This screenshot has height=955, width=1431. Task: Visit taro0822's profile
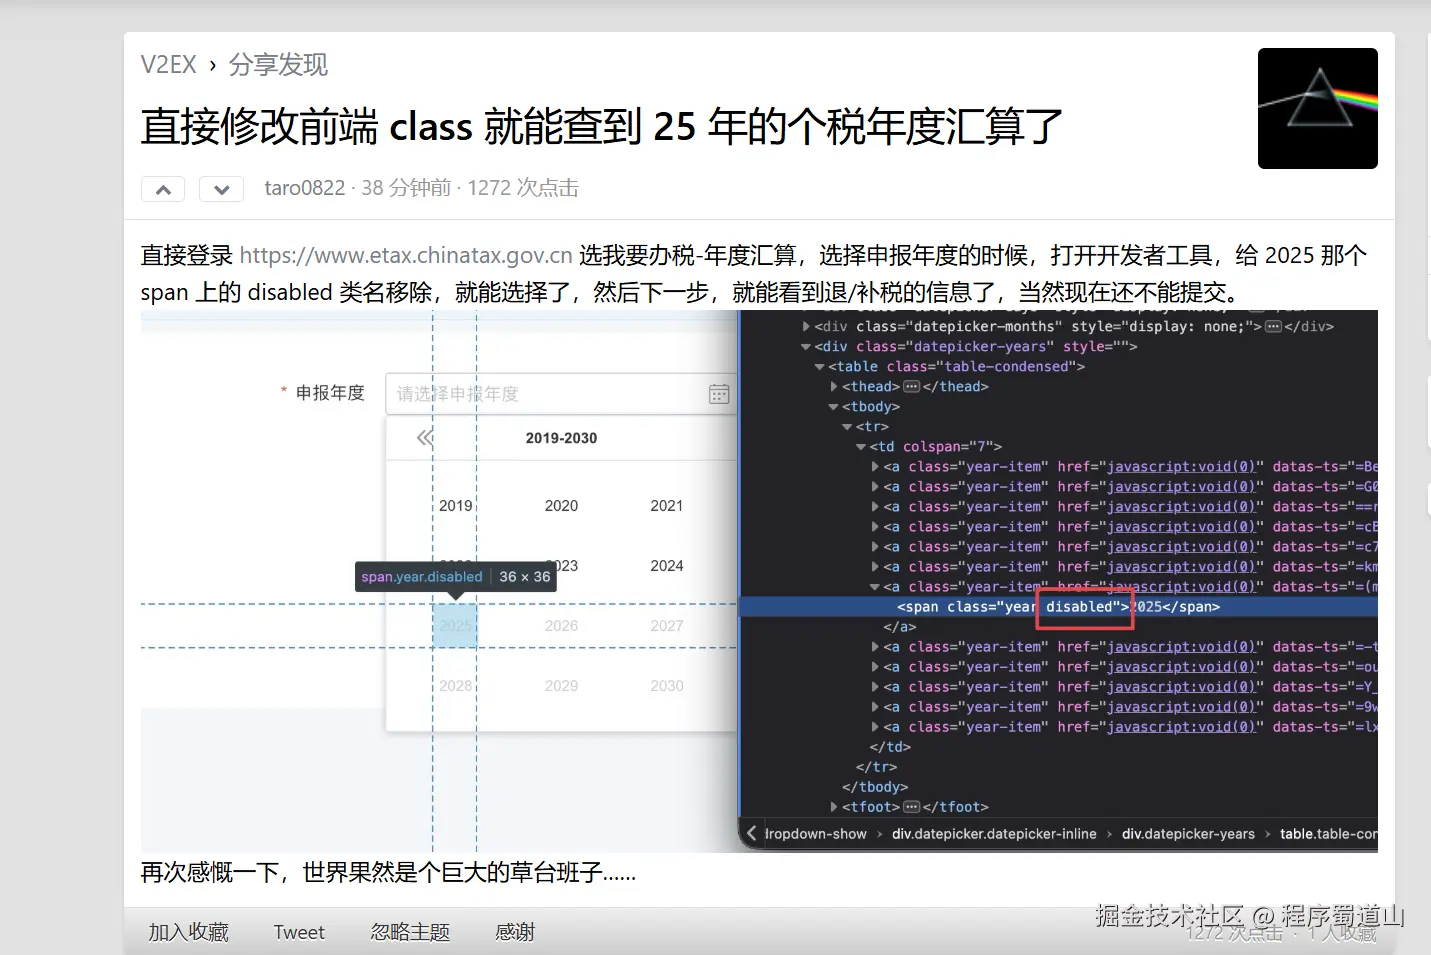pyautogui.click(x=303, y=187)
